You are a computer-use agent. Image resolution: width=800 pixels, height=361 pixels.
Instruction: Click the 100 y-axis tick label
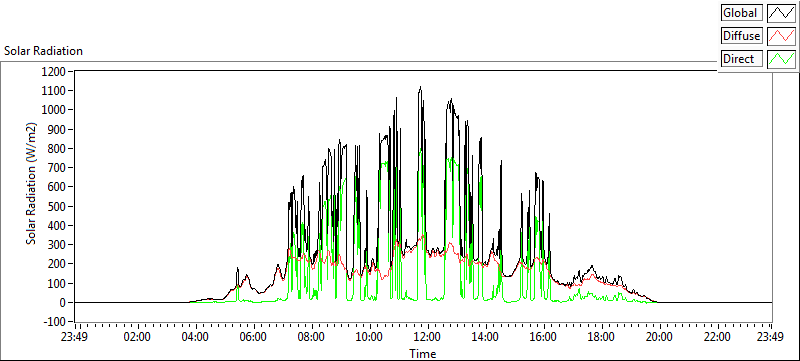coord(58,283)
